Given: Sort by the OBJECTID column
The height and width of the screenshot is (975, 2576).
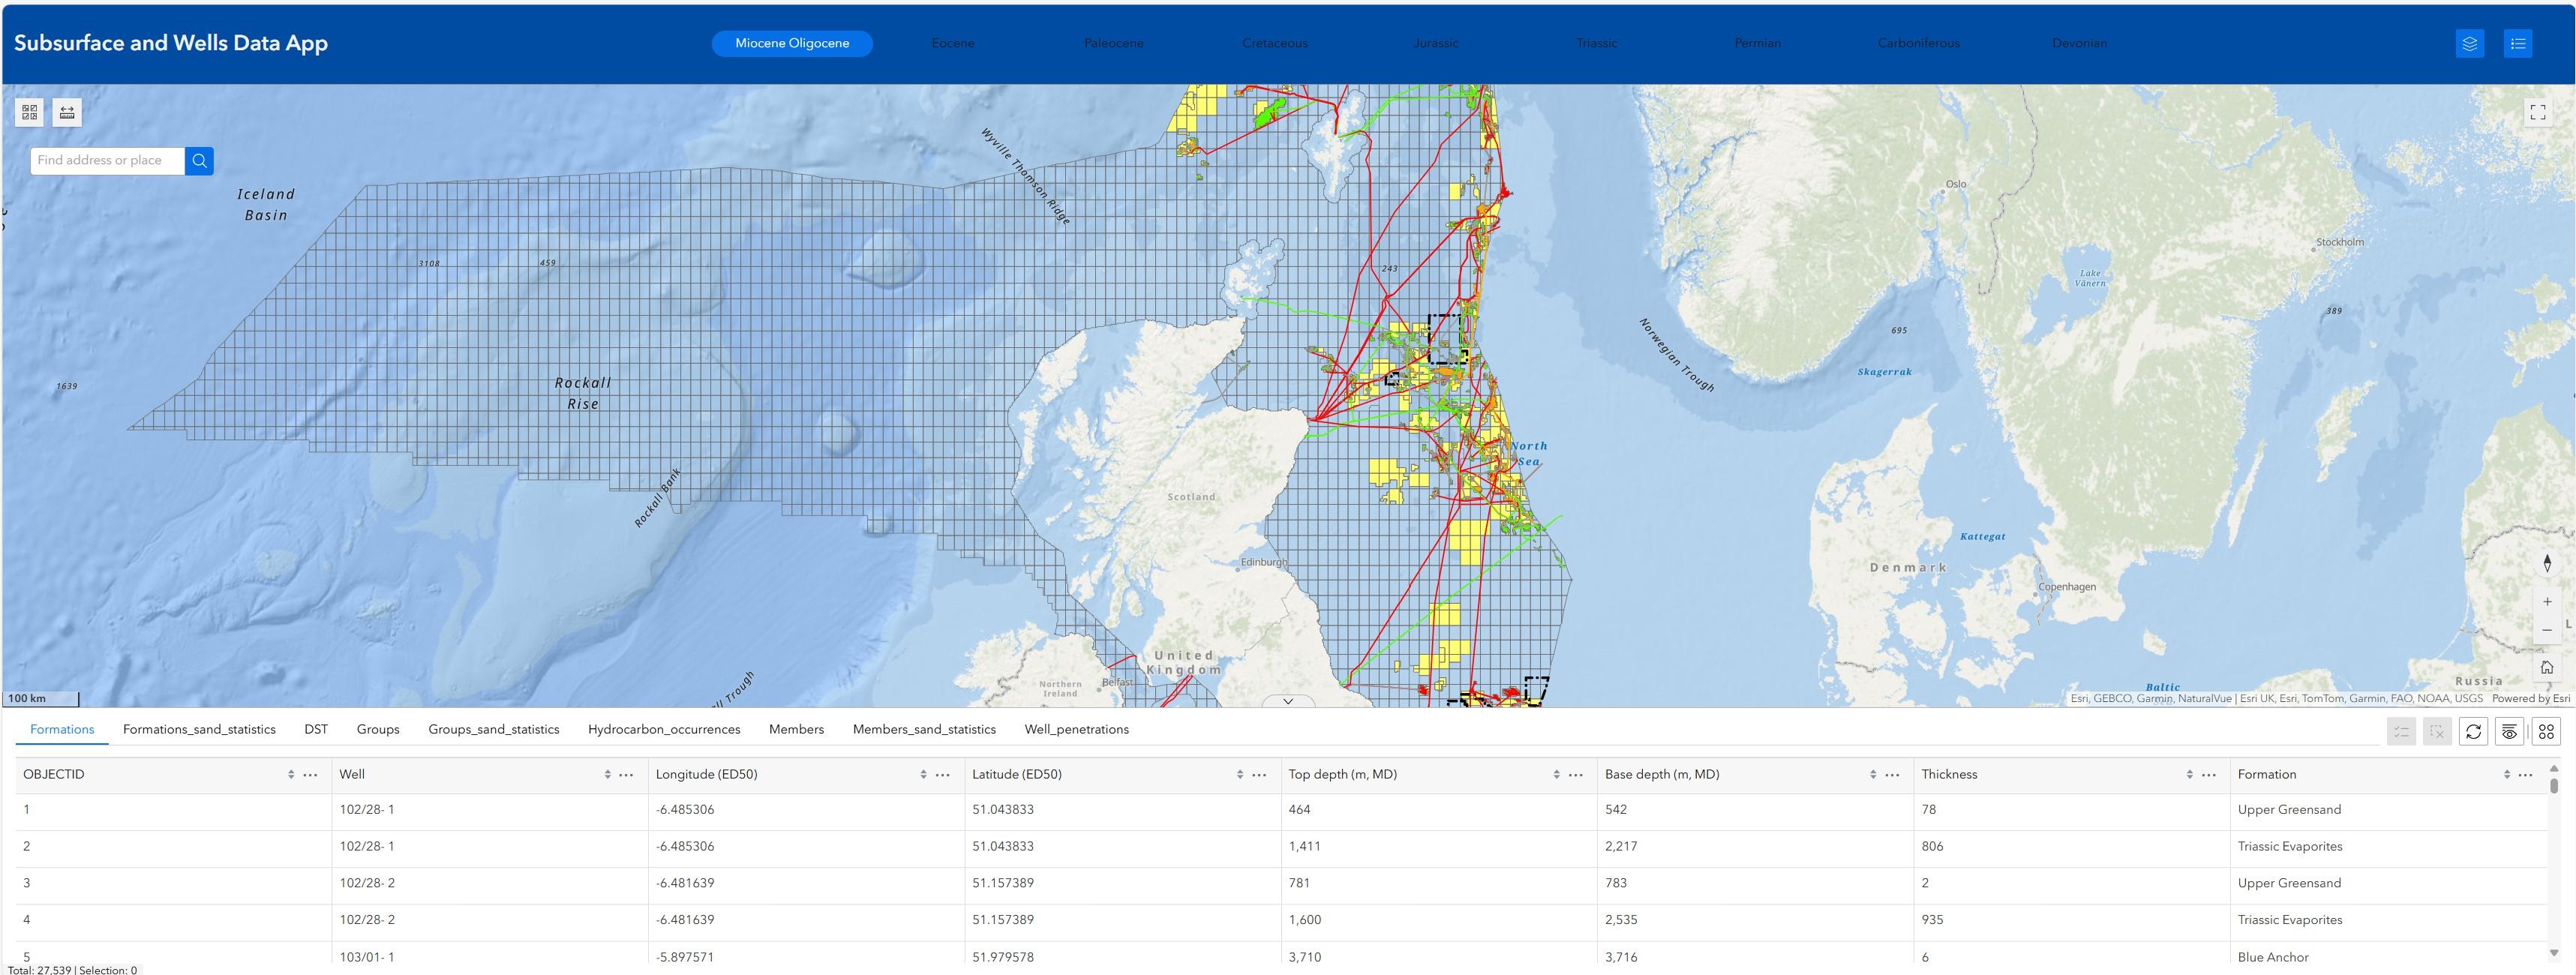Looking at the screenshot, I should coord(291,775).
